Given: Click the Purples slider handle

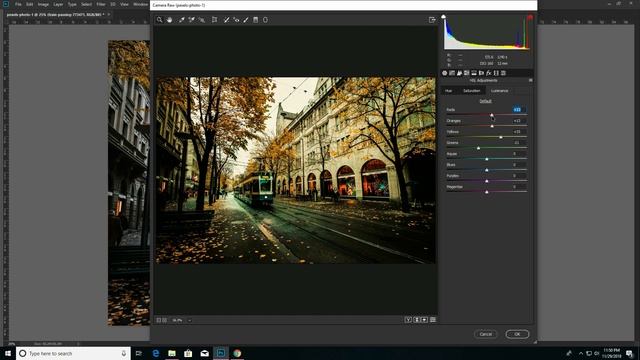Looking at the screenshot, I should tap(487, 181).
